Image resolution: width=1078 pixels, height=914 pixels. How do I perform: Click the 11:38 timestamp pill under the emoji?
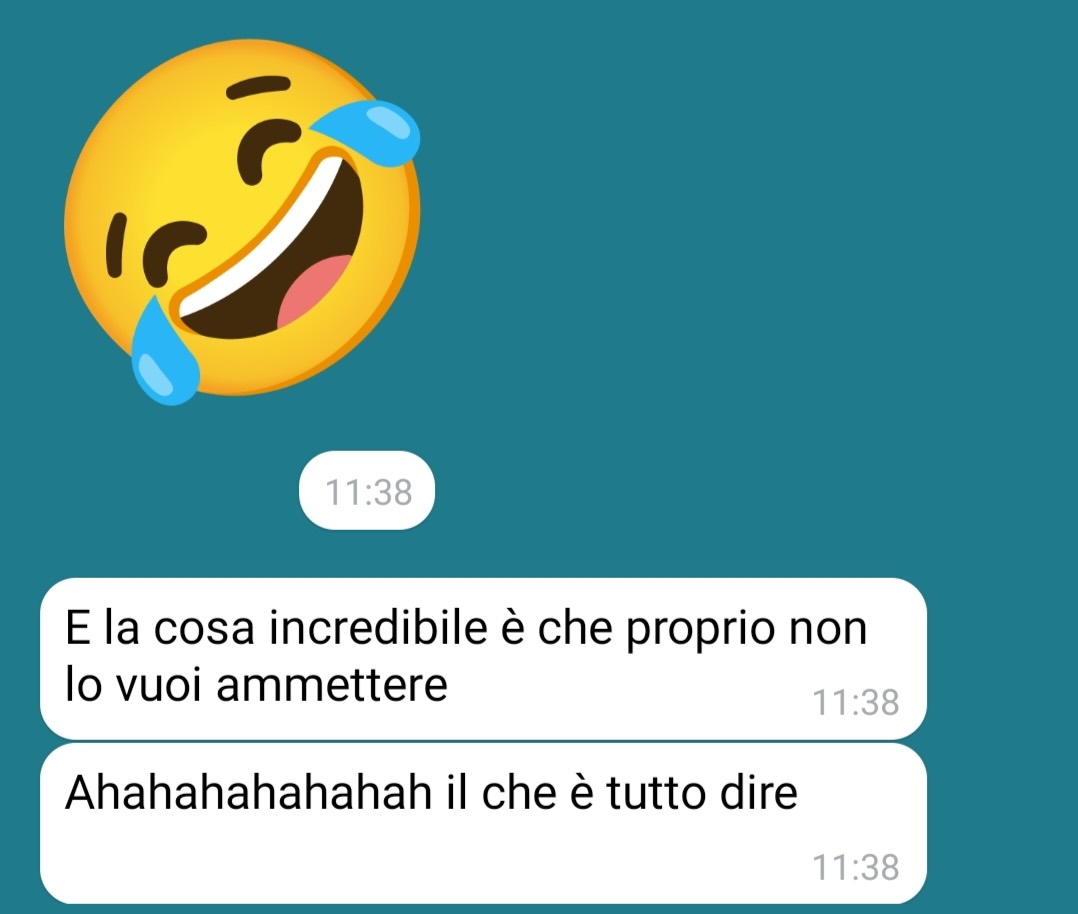pyautogui.click(x=367, y=491)
